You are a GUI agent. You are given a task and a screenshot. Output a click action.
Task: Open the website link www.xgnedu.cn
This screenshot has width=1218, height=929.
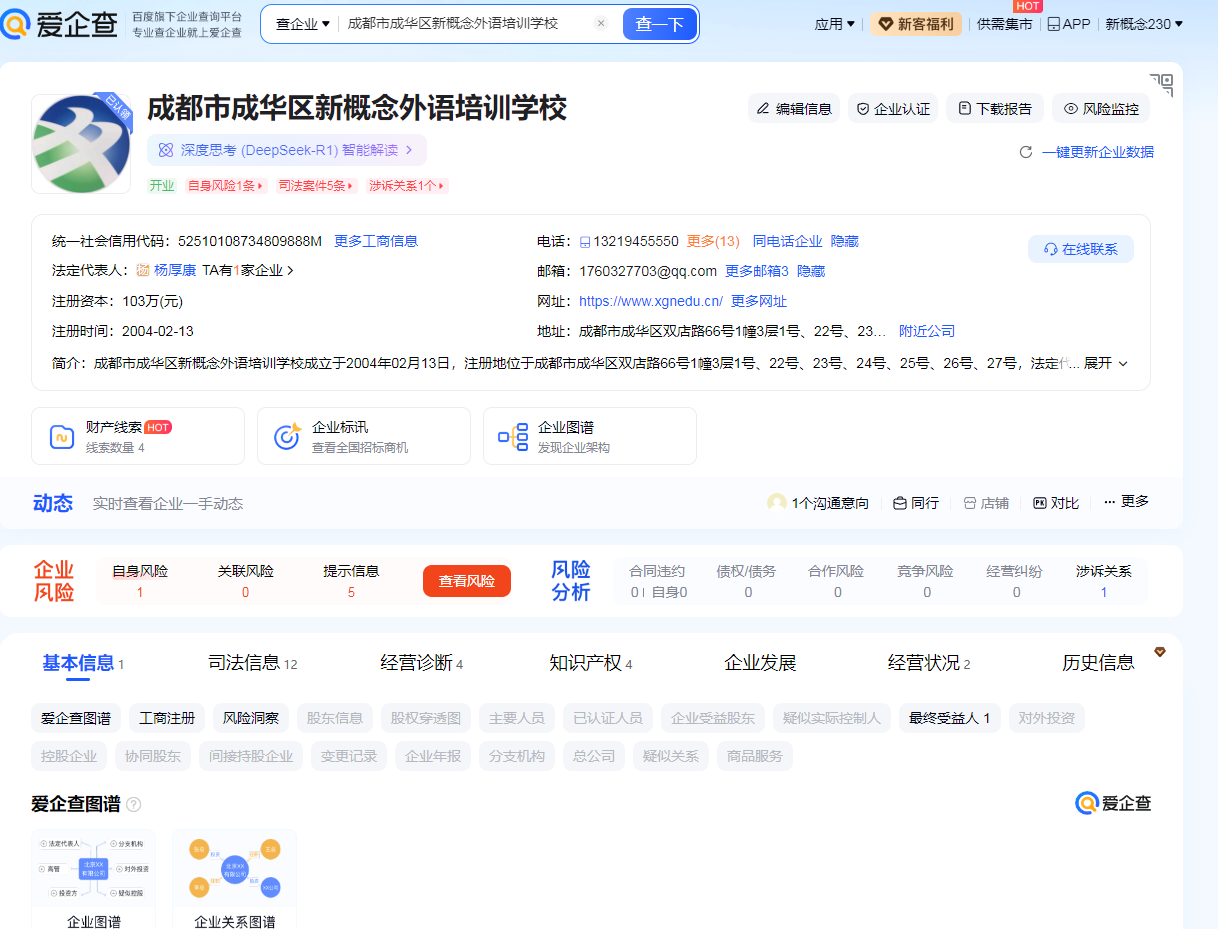click(x=650, y=301)
